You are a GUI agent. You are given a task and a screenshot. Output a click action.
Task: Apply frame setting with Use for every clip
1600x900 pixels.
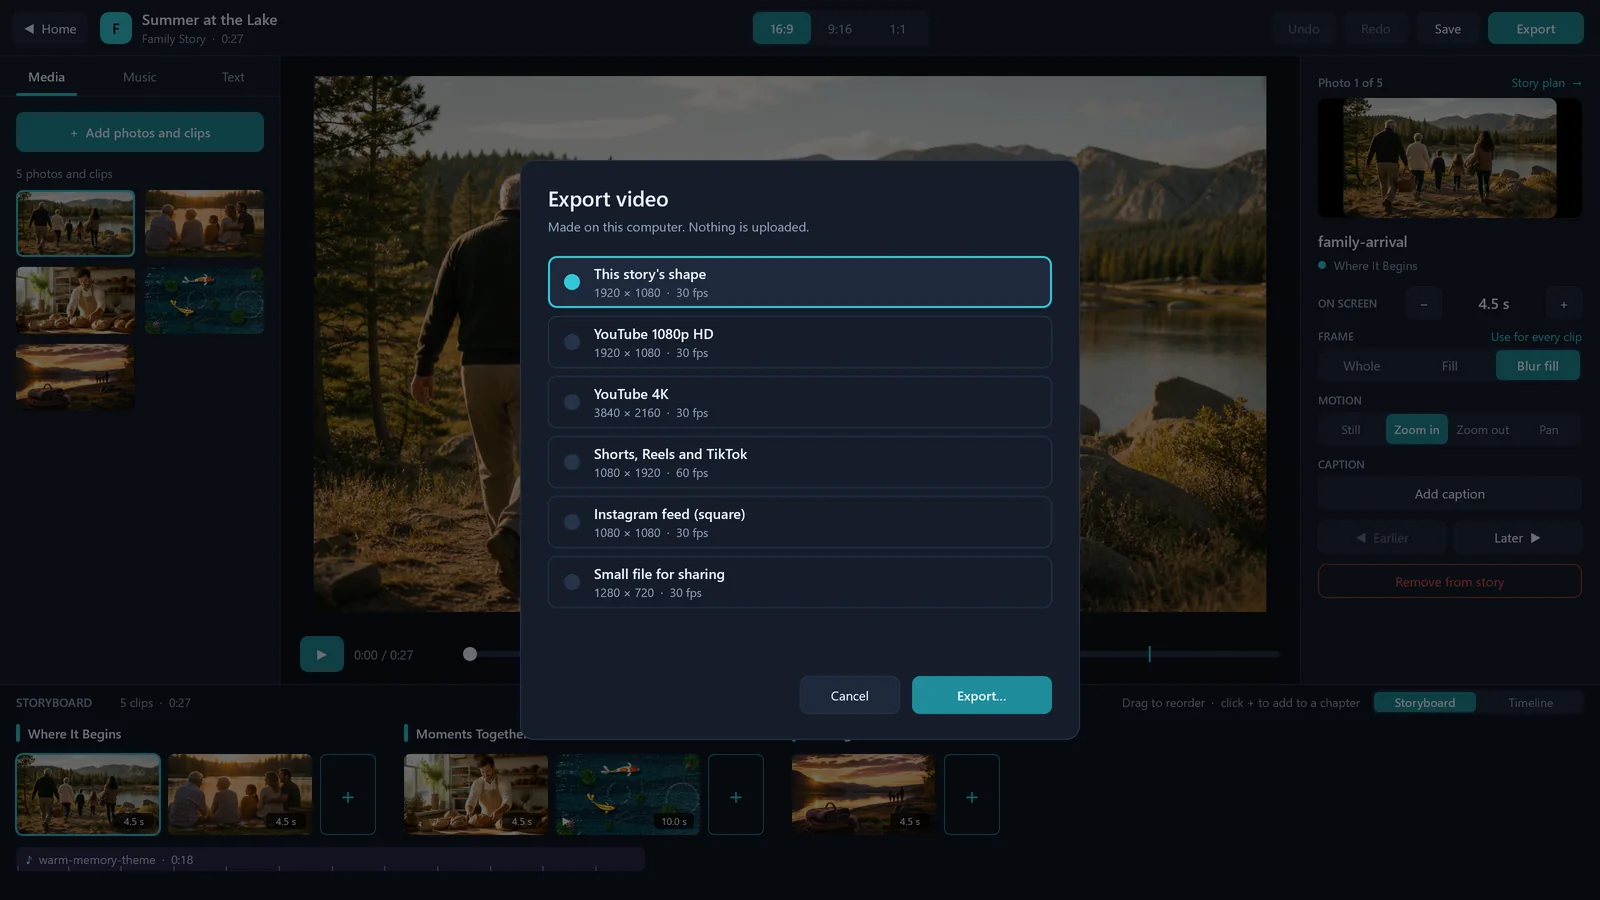pos(1536,337)
